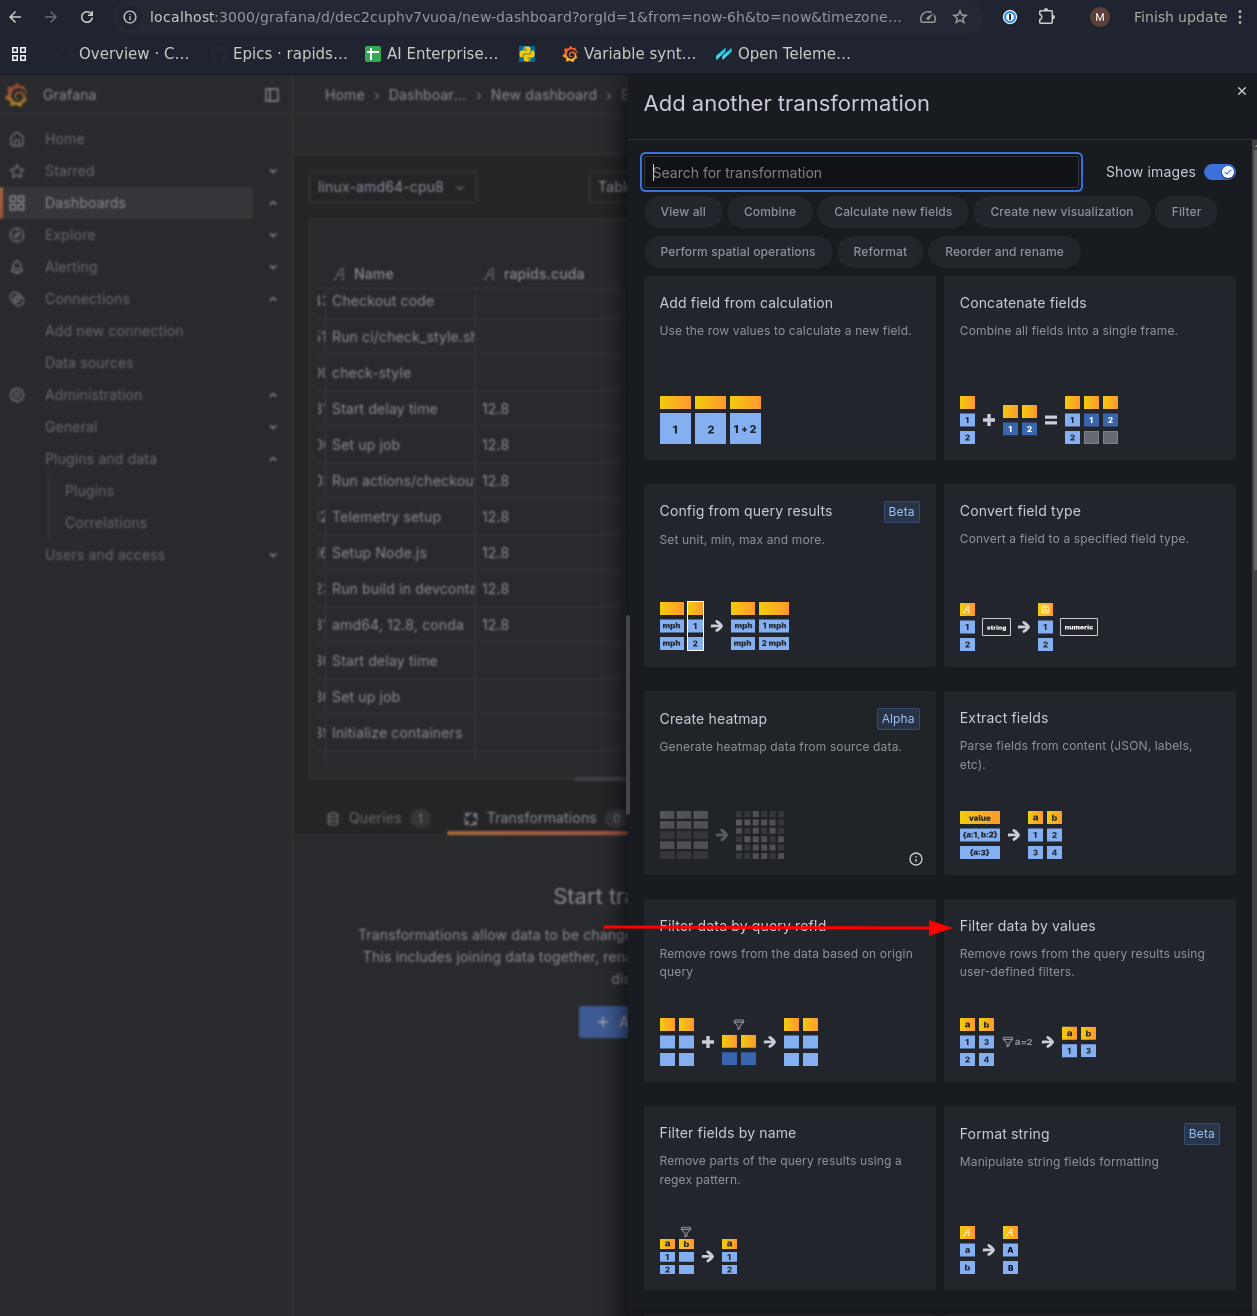This screenshot has height=1316, width=1257.
Task: Open the linux-amd64-cpu8 variable dropdown
Action: (x=392, y=187)
